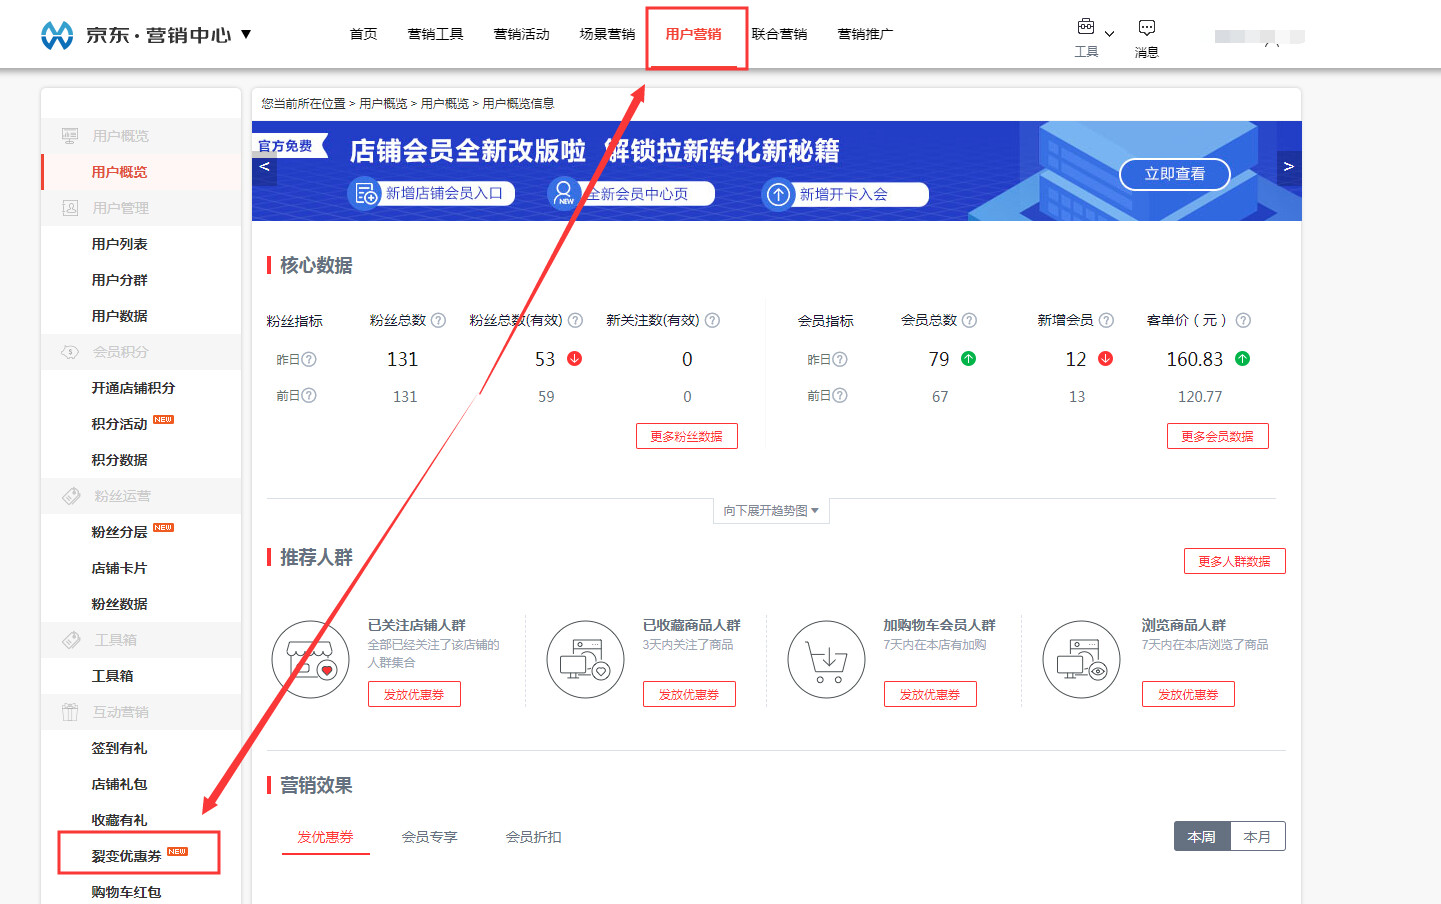This screenshot has width=1441, height=904.
Task: Click the 更多会员数据 button
Action: point(1218,436)
